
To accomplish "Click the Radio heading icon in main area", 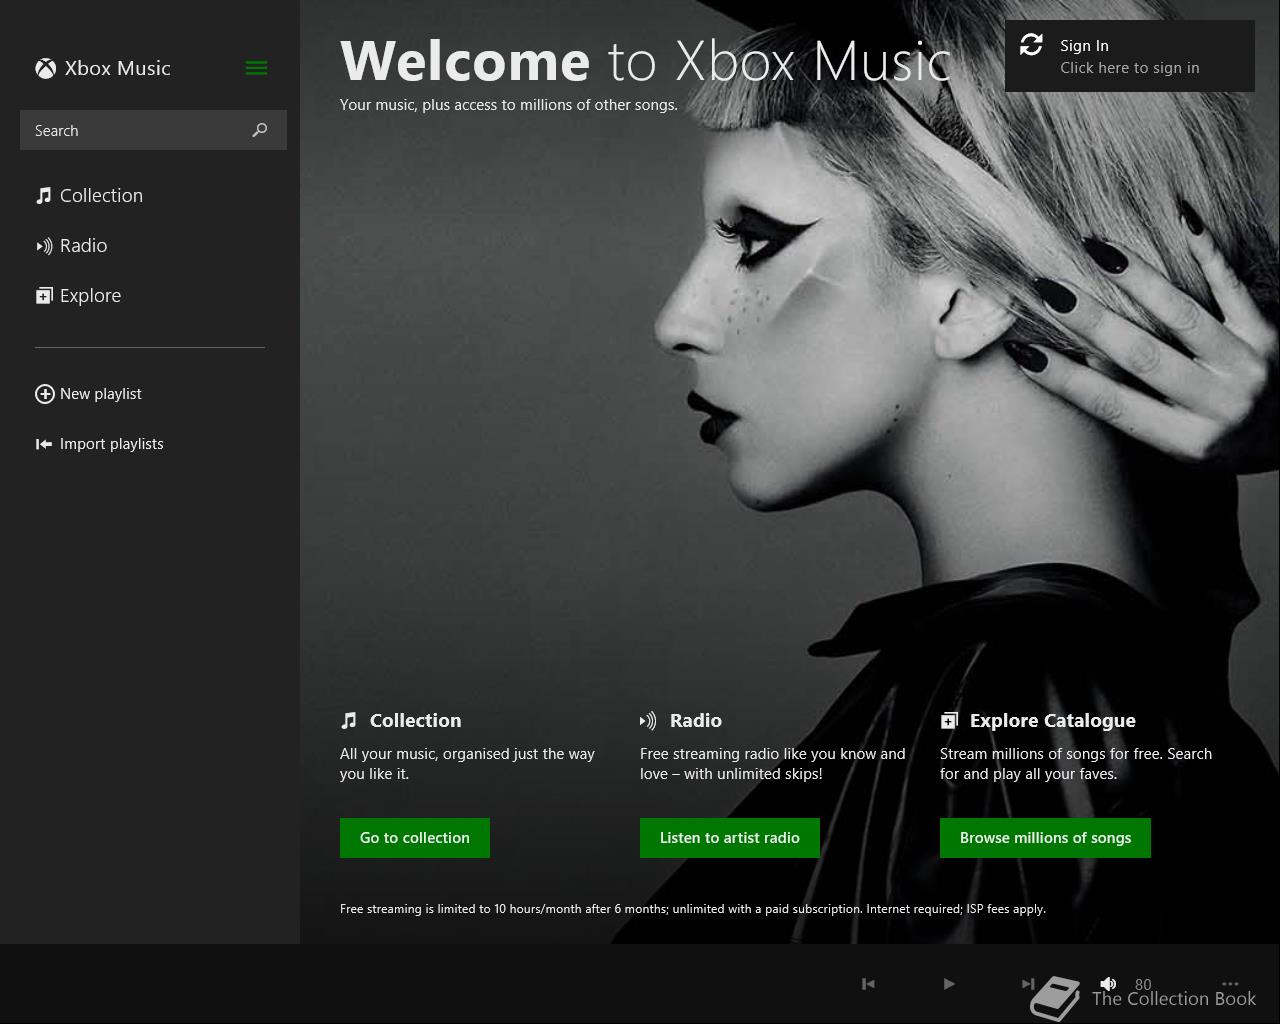I will coord(648,720).
